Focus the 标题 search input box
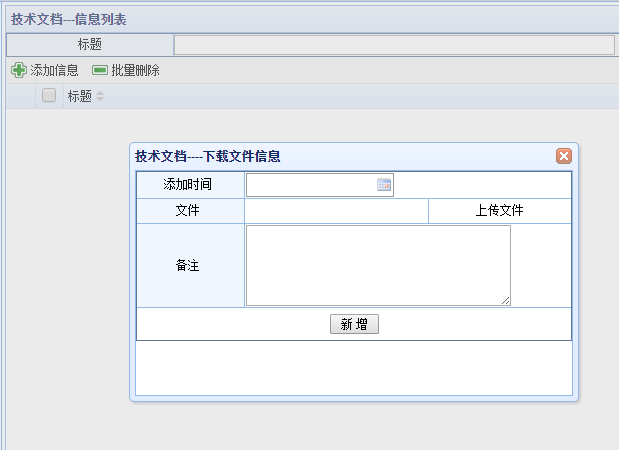The image size is (619, 450). point(393,45)
